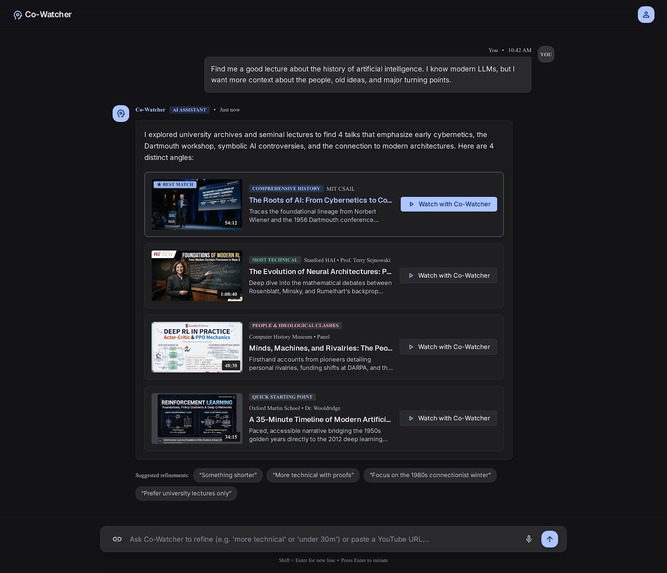Watch 'The Roots of AI' with Co-Watcher
The width and height of the screenshot is (667, 573).
(448, 204)
